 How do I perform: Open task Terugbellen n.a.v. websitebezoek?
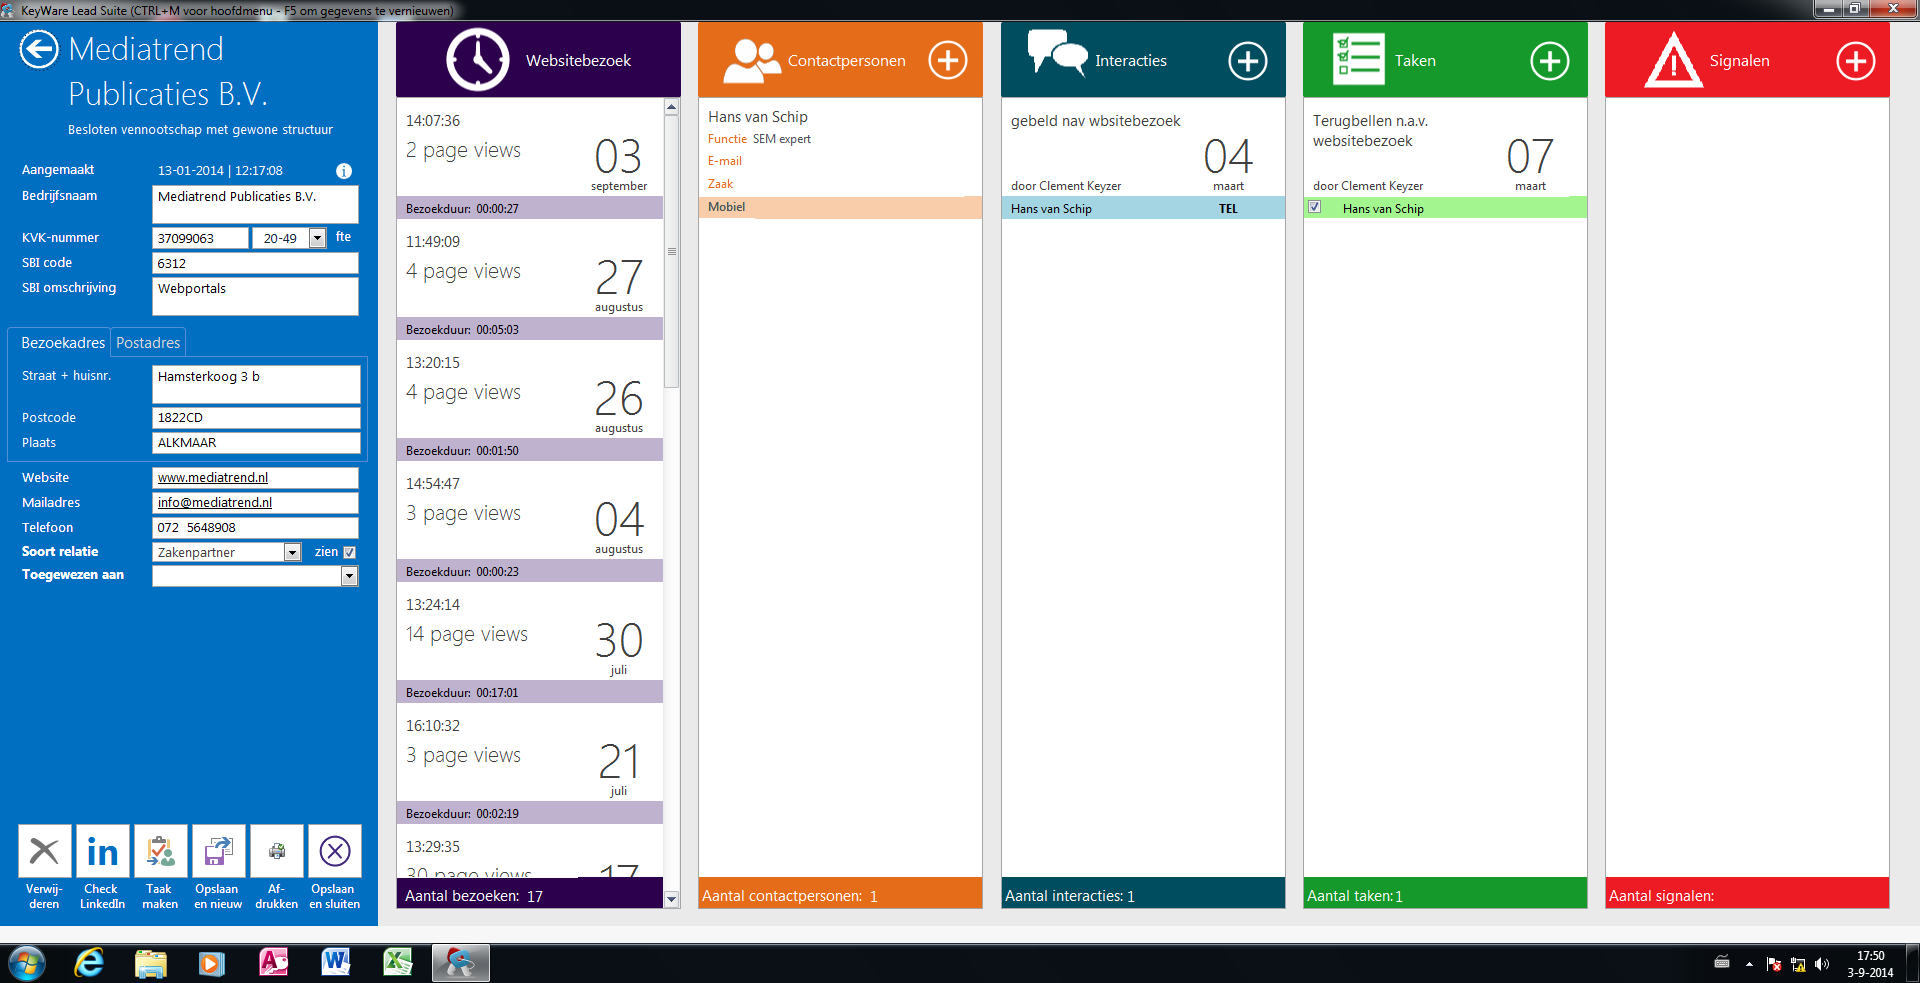[1370, 131]
